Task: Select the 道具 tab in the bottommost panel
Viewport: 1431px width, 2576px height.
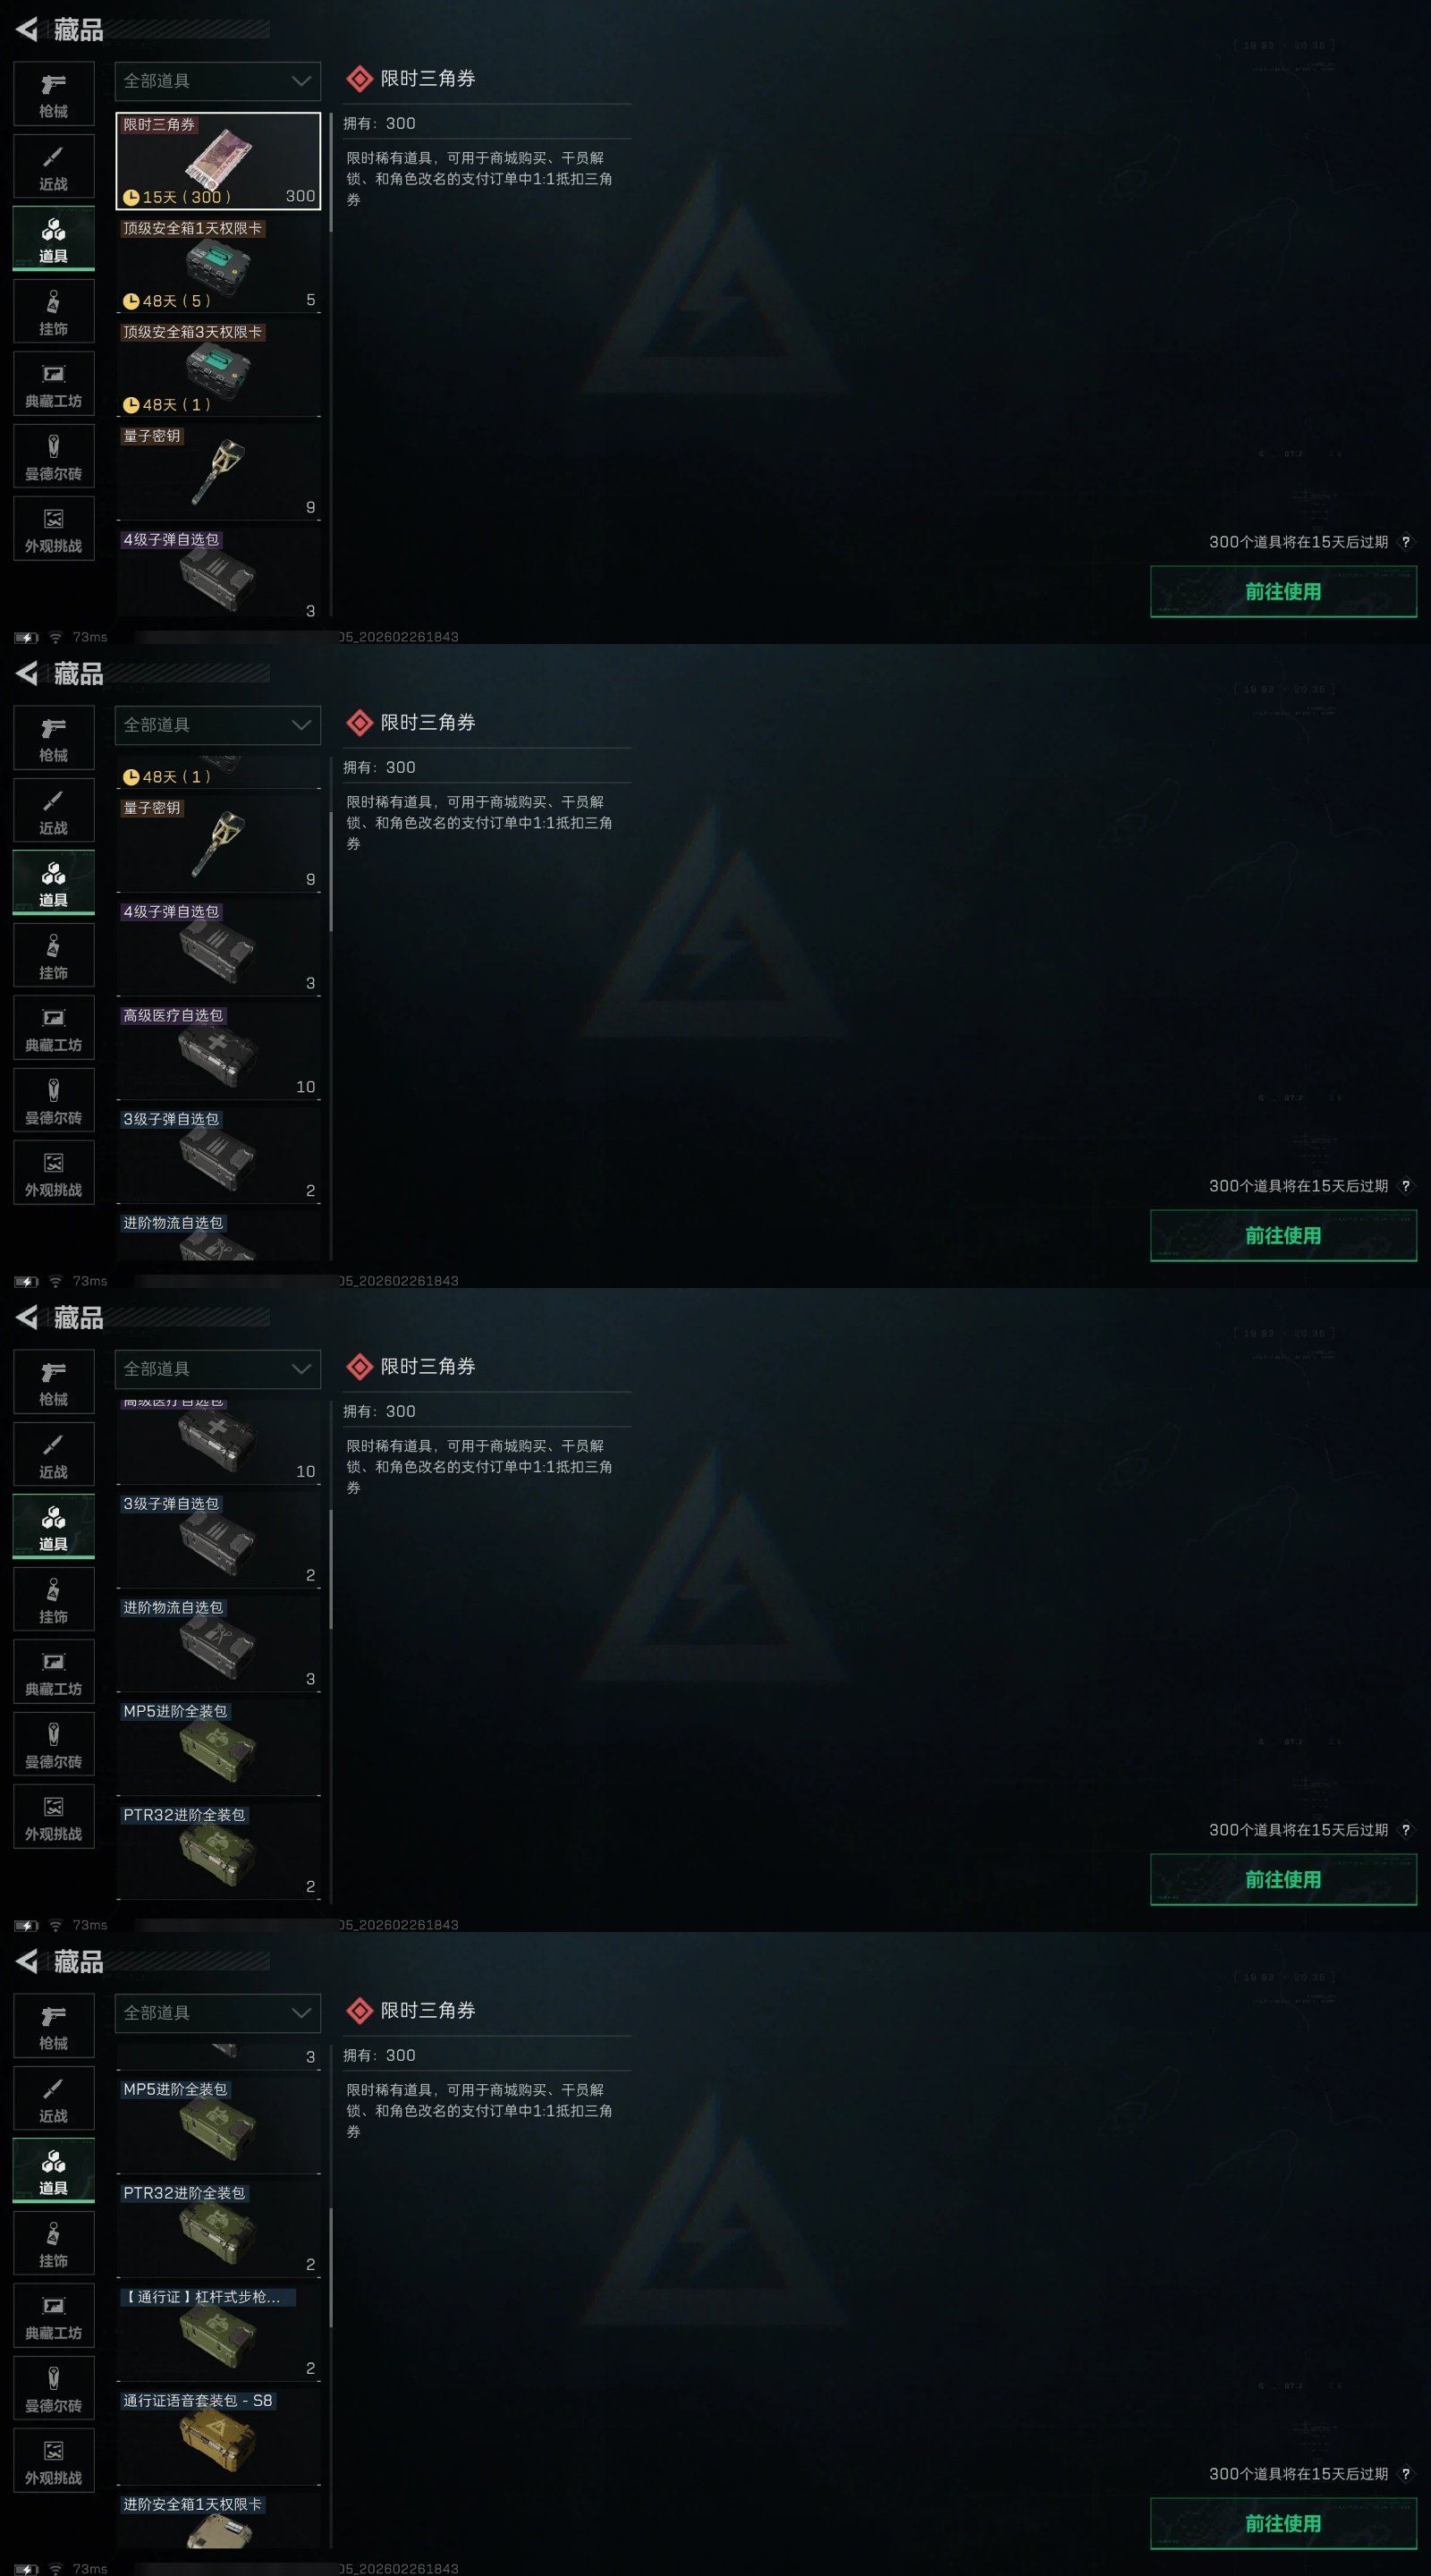Action: click(x=53, y=2172)
